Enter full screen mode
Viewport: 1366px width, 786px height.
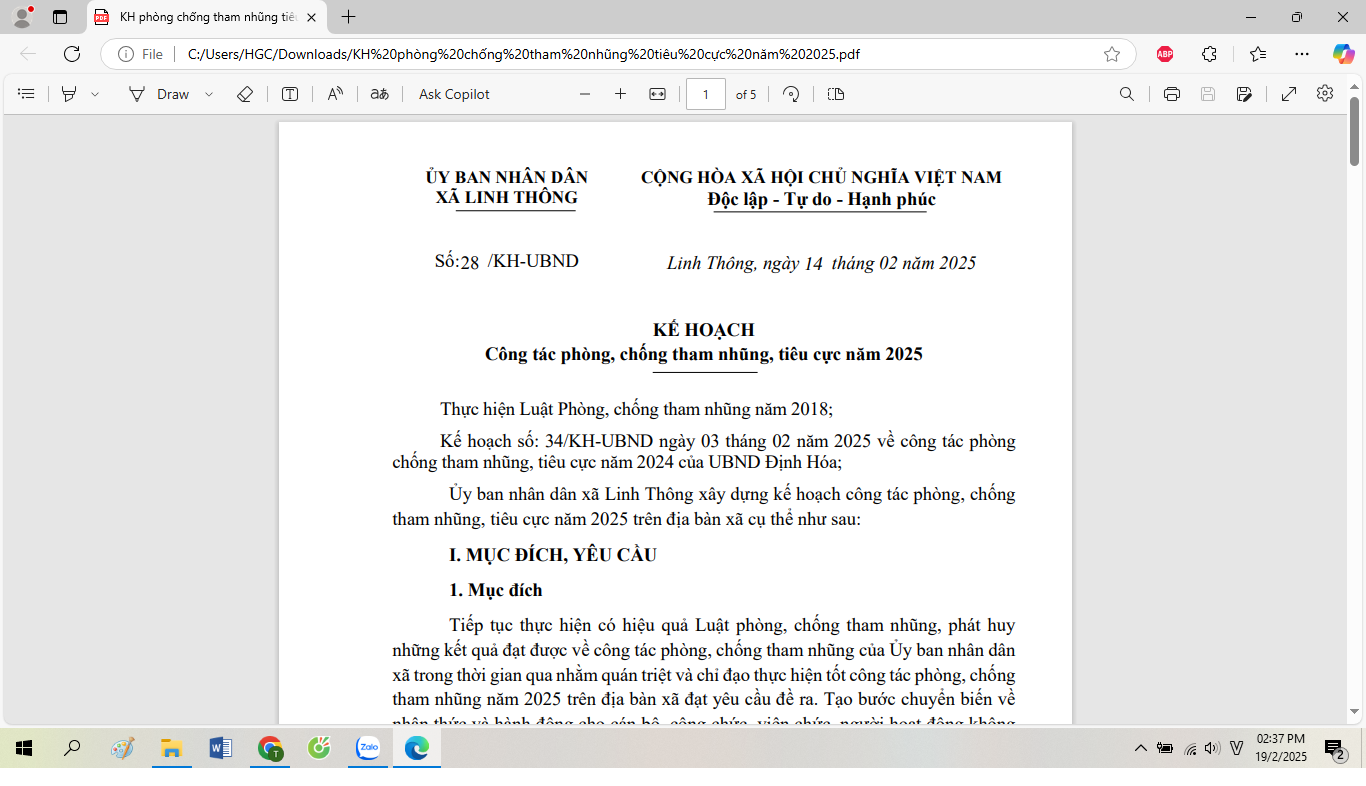click(x=1289, y=94)
